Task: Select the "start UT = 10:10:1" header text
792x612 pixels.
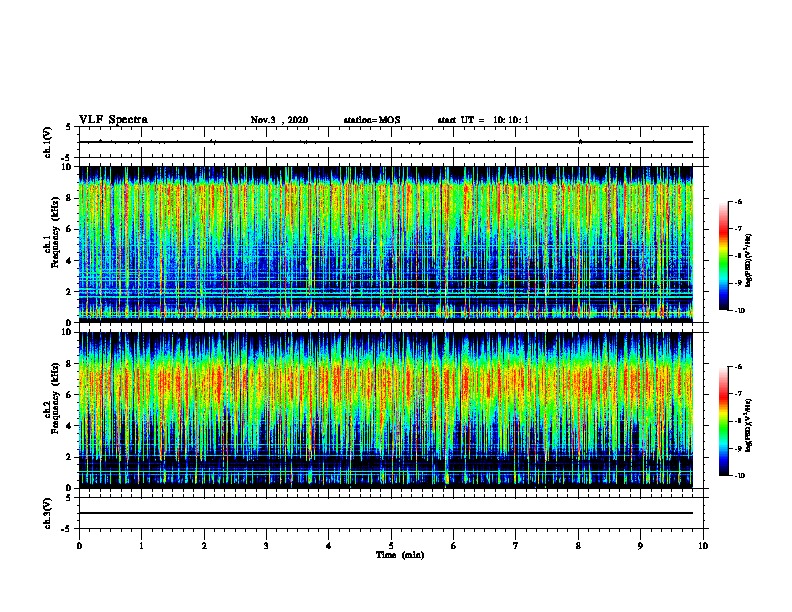Action: [x=483, y=120]
